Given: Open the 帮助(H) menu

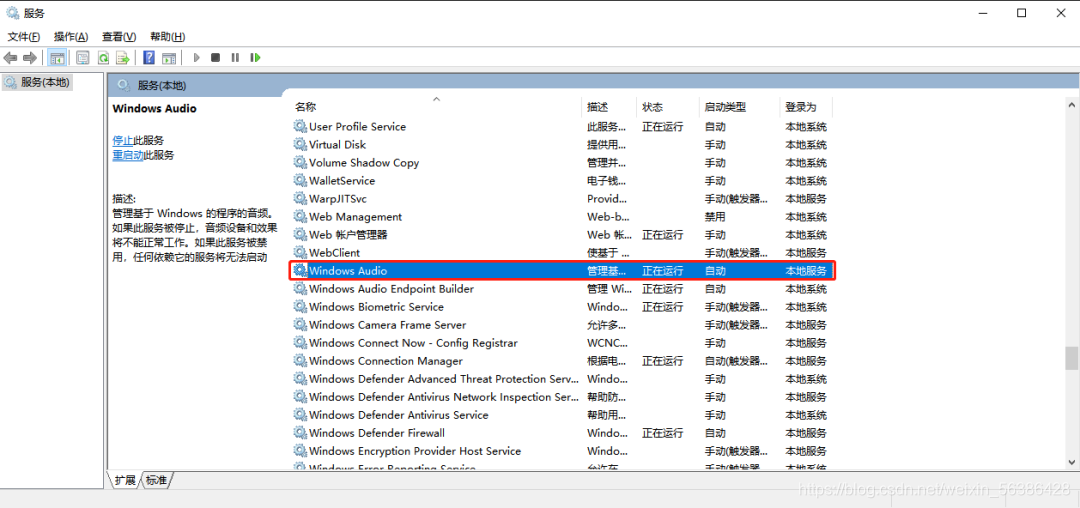Looking at the screenshot, I should point(167,36).
